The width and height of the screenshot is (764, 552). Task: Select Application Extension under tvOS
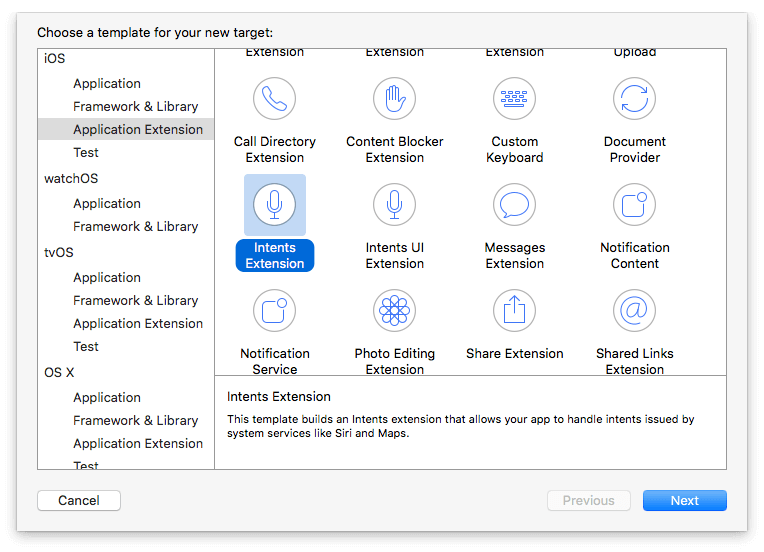pos(138,324)
